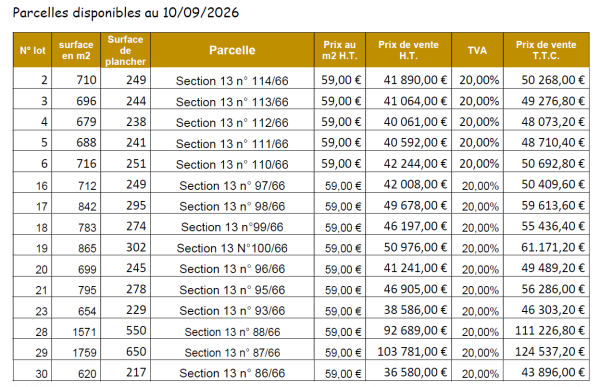The height and width of the screenshot is (387, 600).
Task: Select the 'Prix au m2 H.T.' header
Action: click(340, 50)
